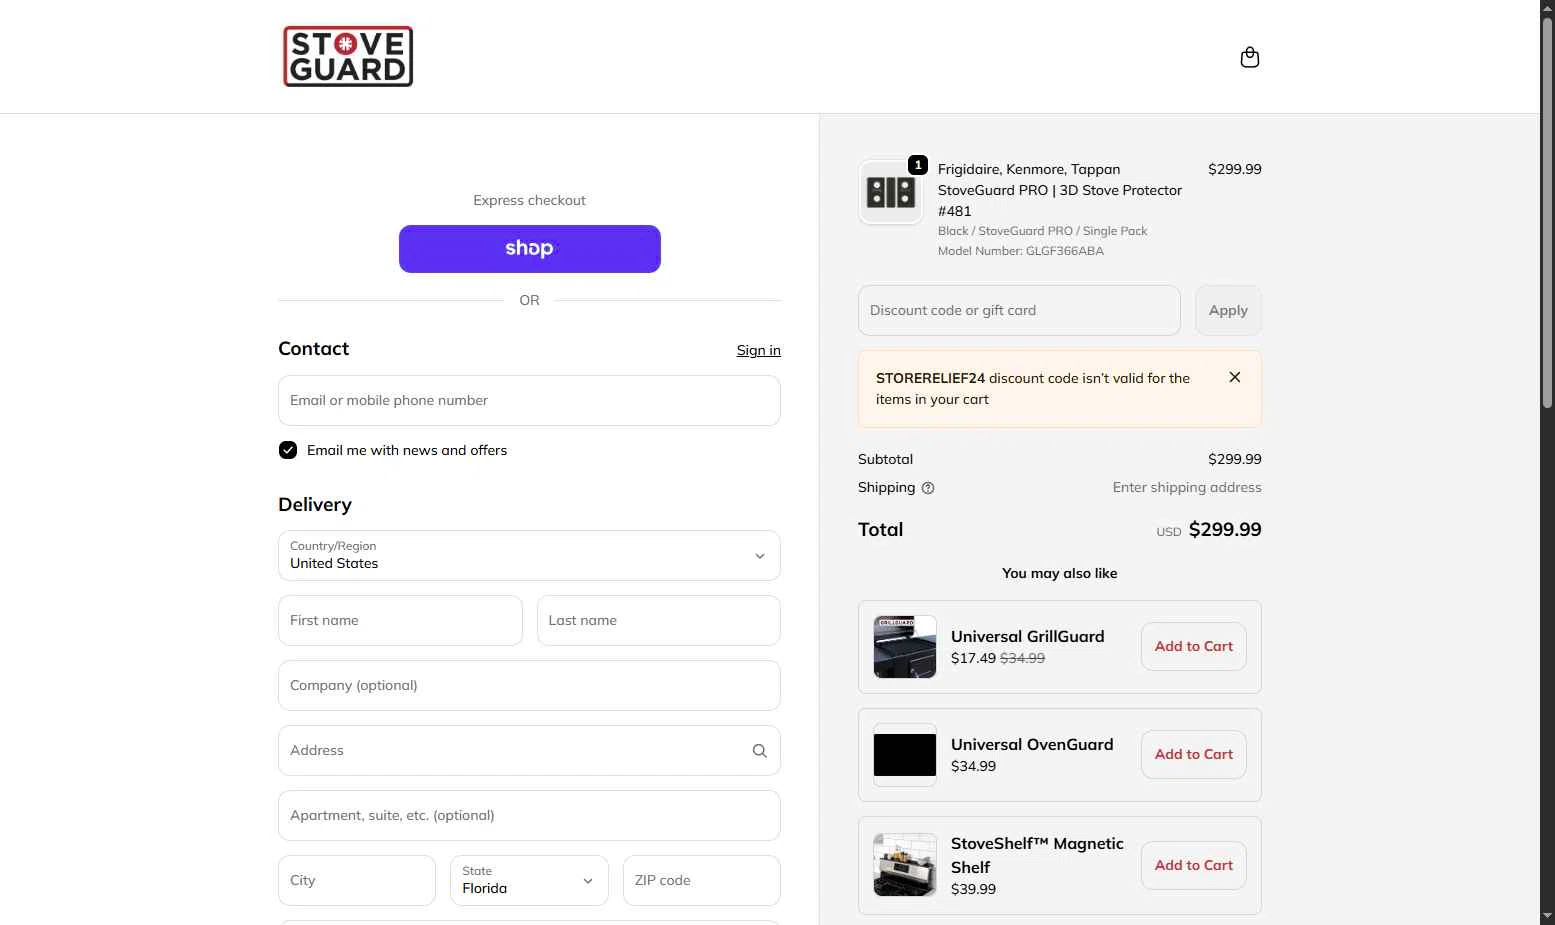
Task: Click the Black / StoveGuard PRO / Single Pack text
Action: pyautogui.click(x=1042, y=231)
